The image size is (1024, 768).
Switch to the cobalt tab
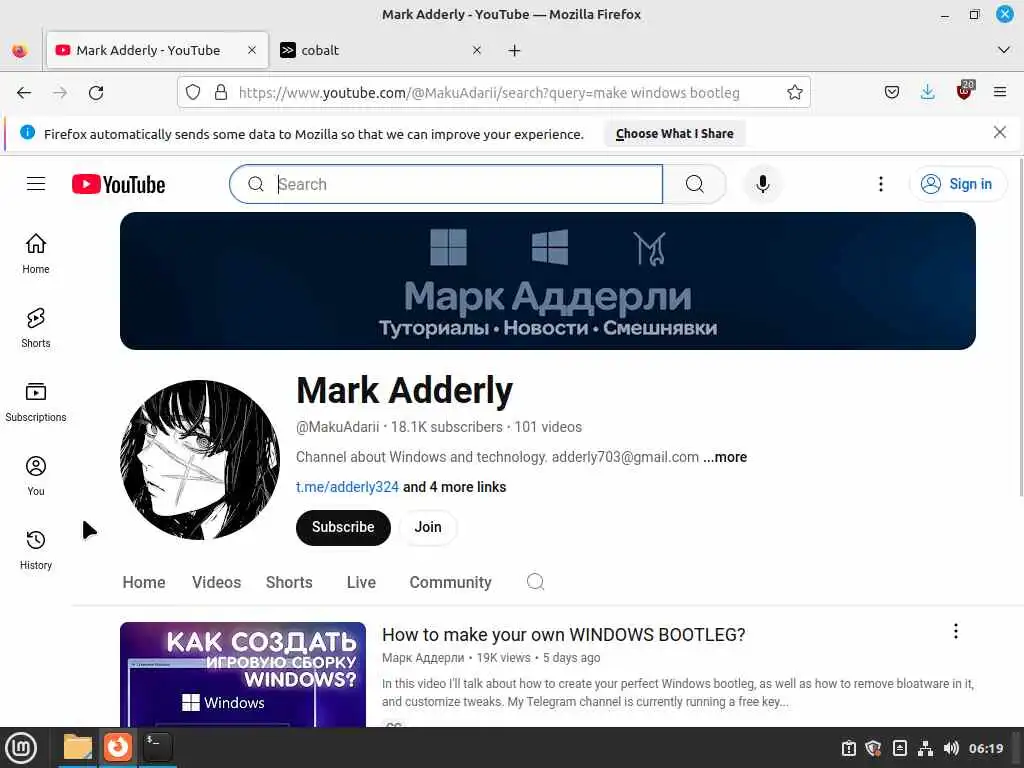click(381, 50)
